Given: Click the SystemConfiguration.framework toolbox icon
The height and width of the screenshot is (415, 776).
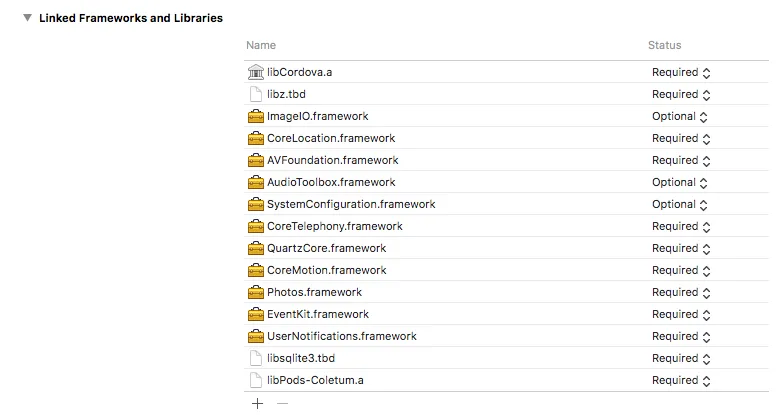Looking at the screenshot, I should [255, 204].
